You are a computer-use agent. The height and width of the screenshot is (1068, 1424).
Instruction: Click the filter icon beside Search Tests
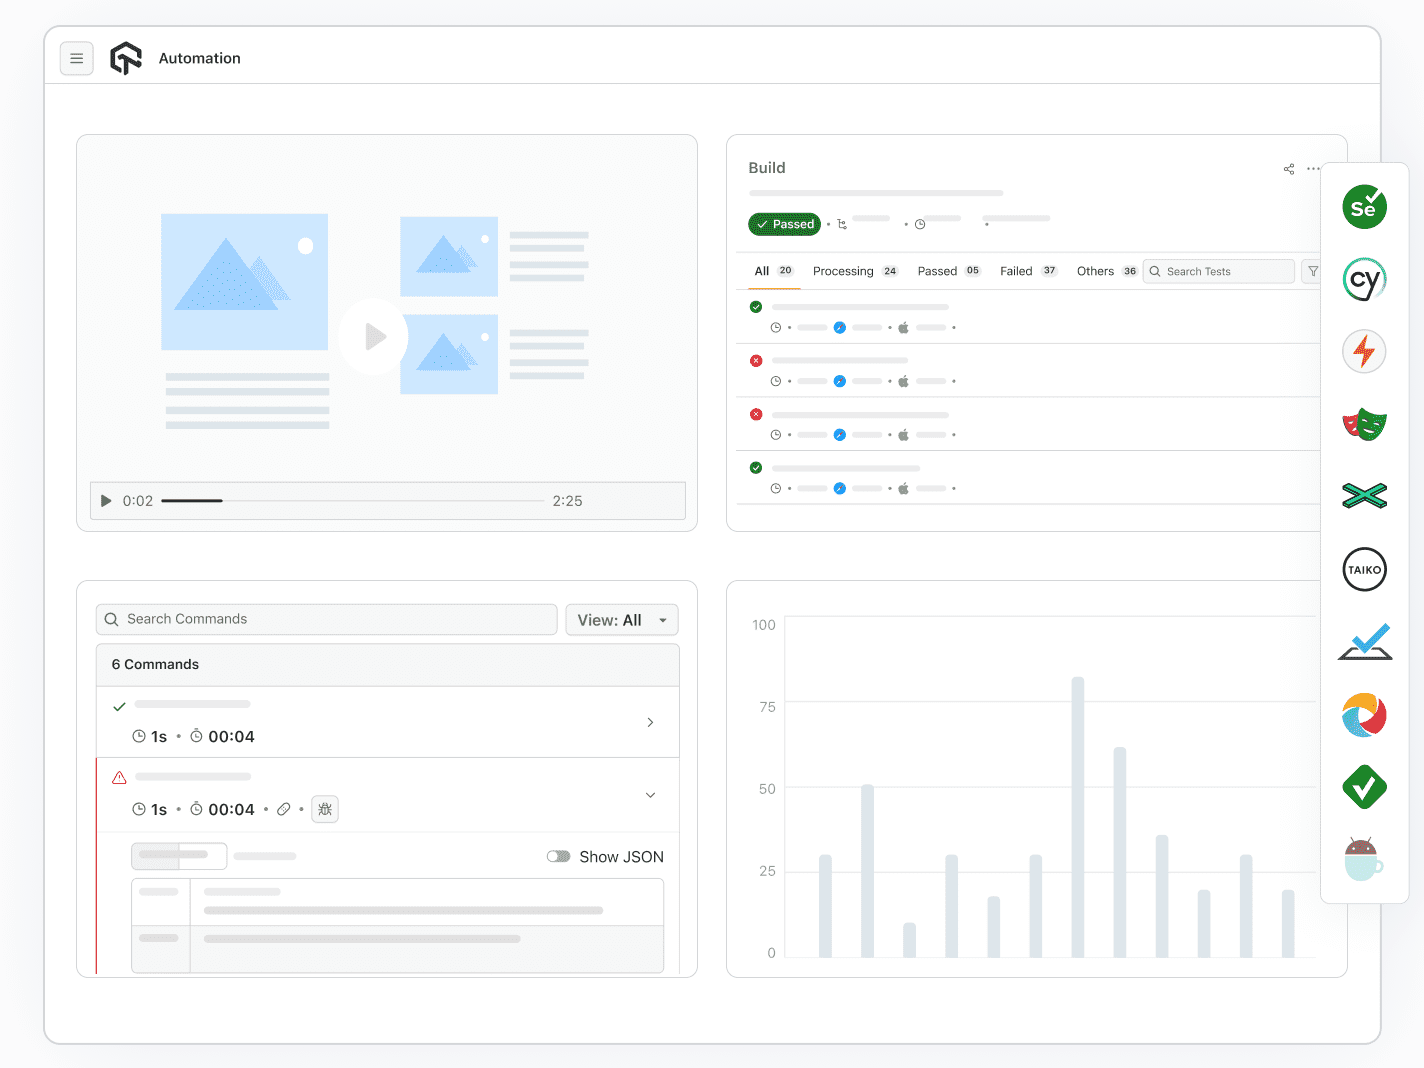pyautogui.click(x=1312, y=271)
